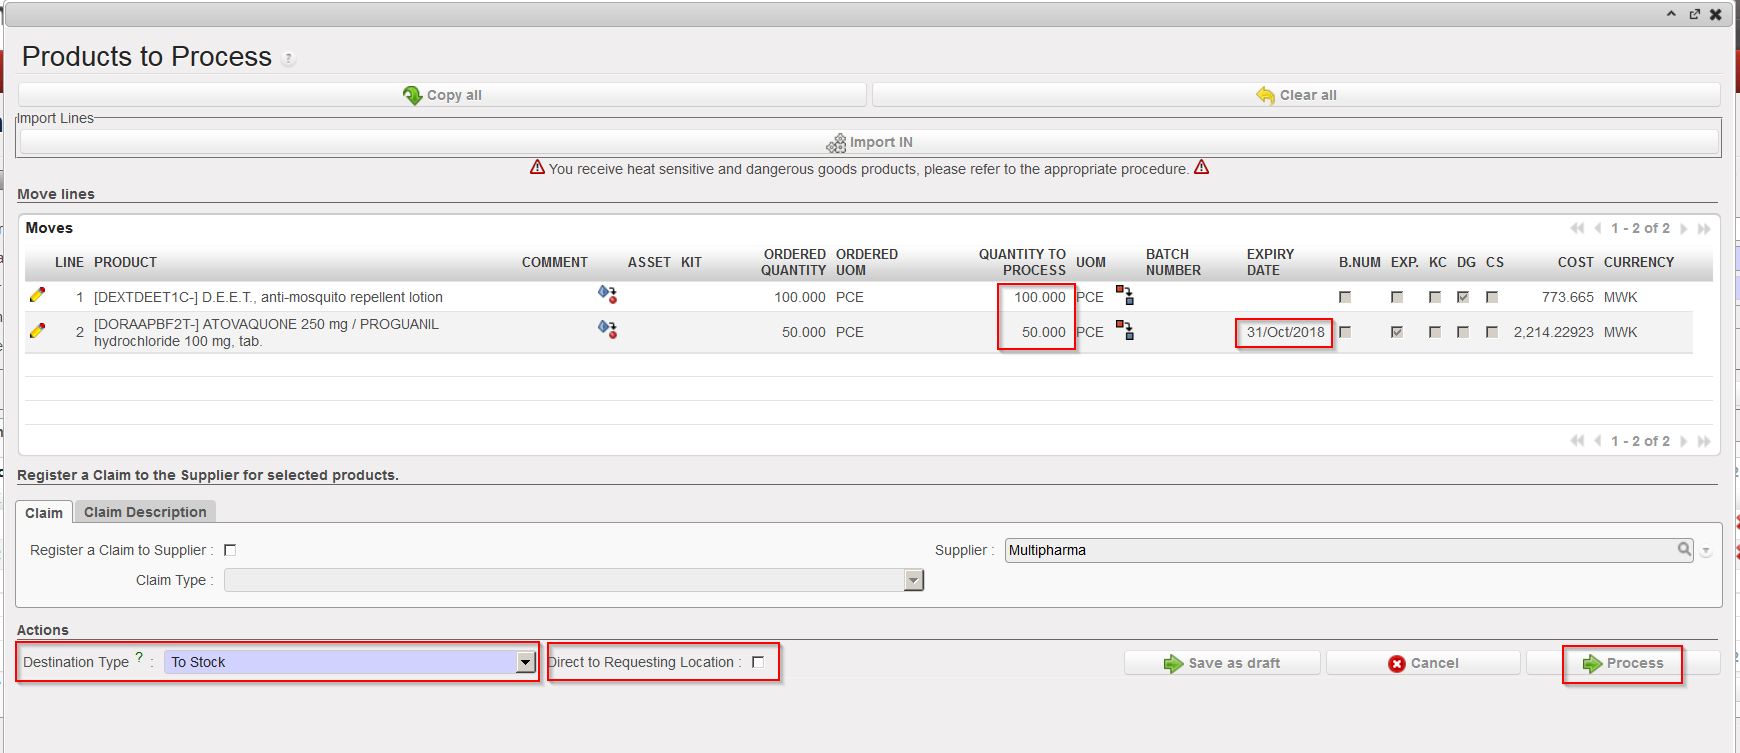The image size is (1740, 753).
Task: Click the pencil edit icon for line 1
Action: pyautogui.click(x=37, y=295)
